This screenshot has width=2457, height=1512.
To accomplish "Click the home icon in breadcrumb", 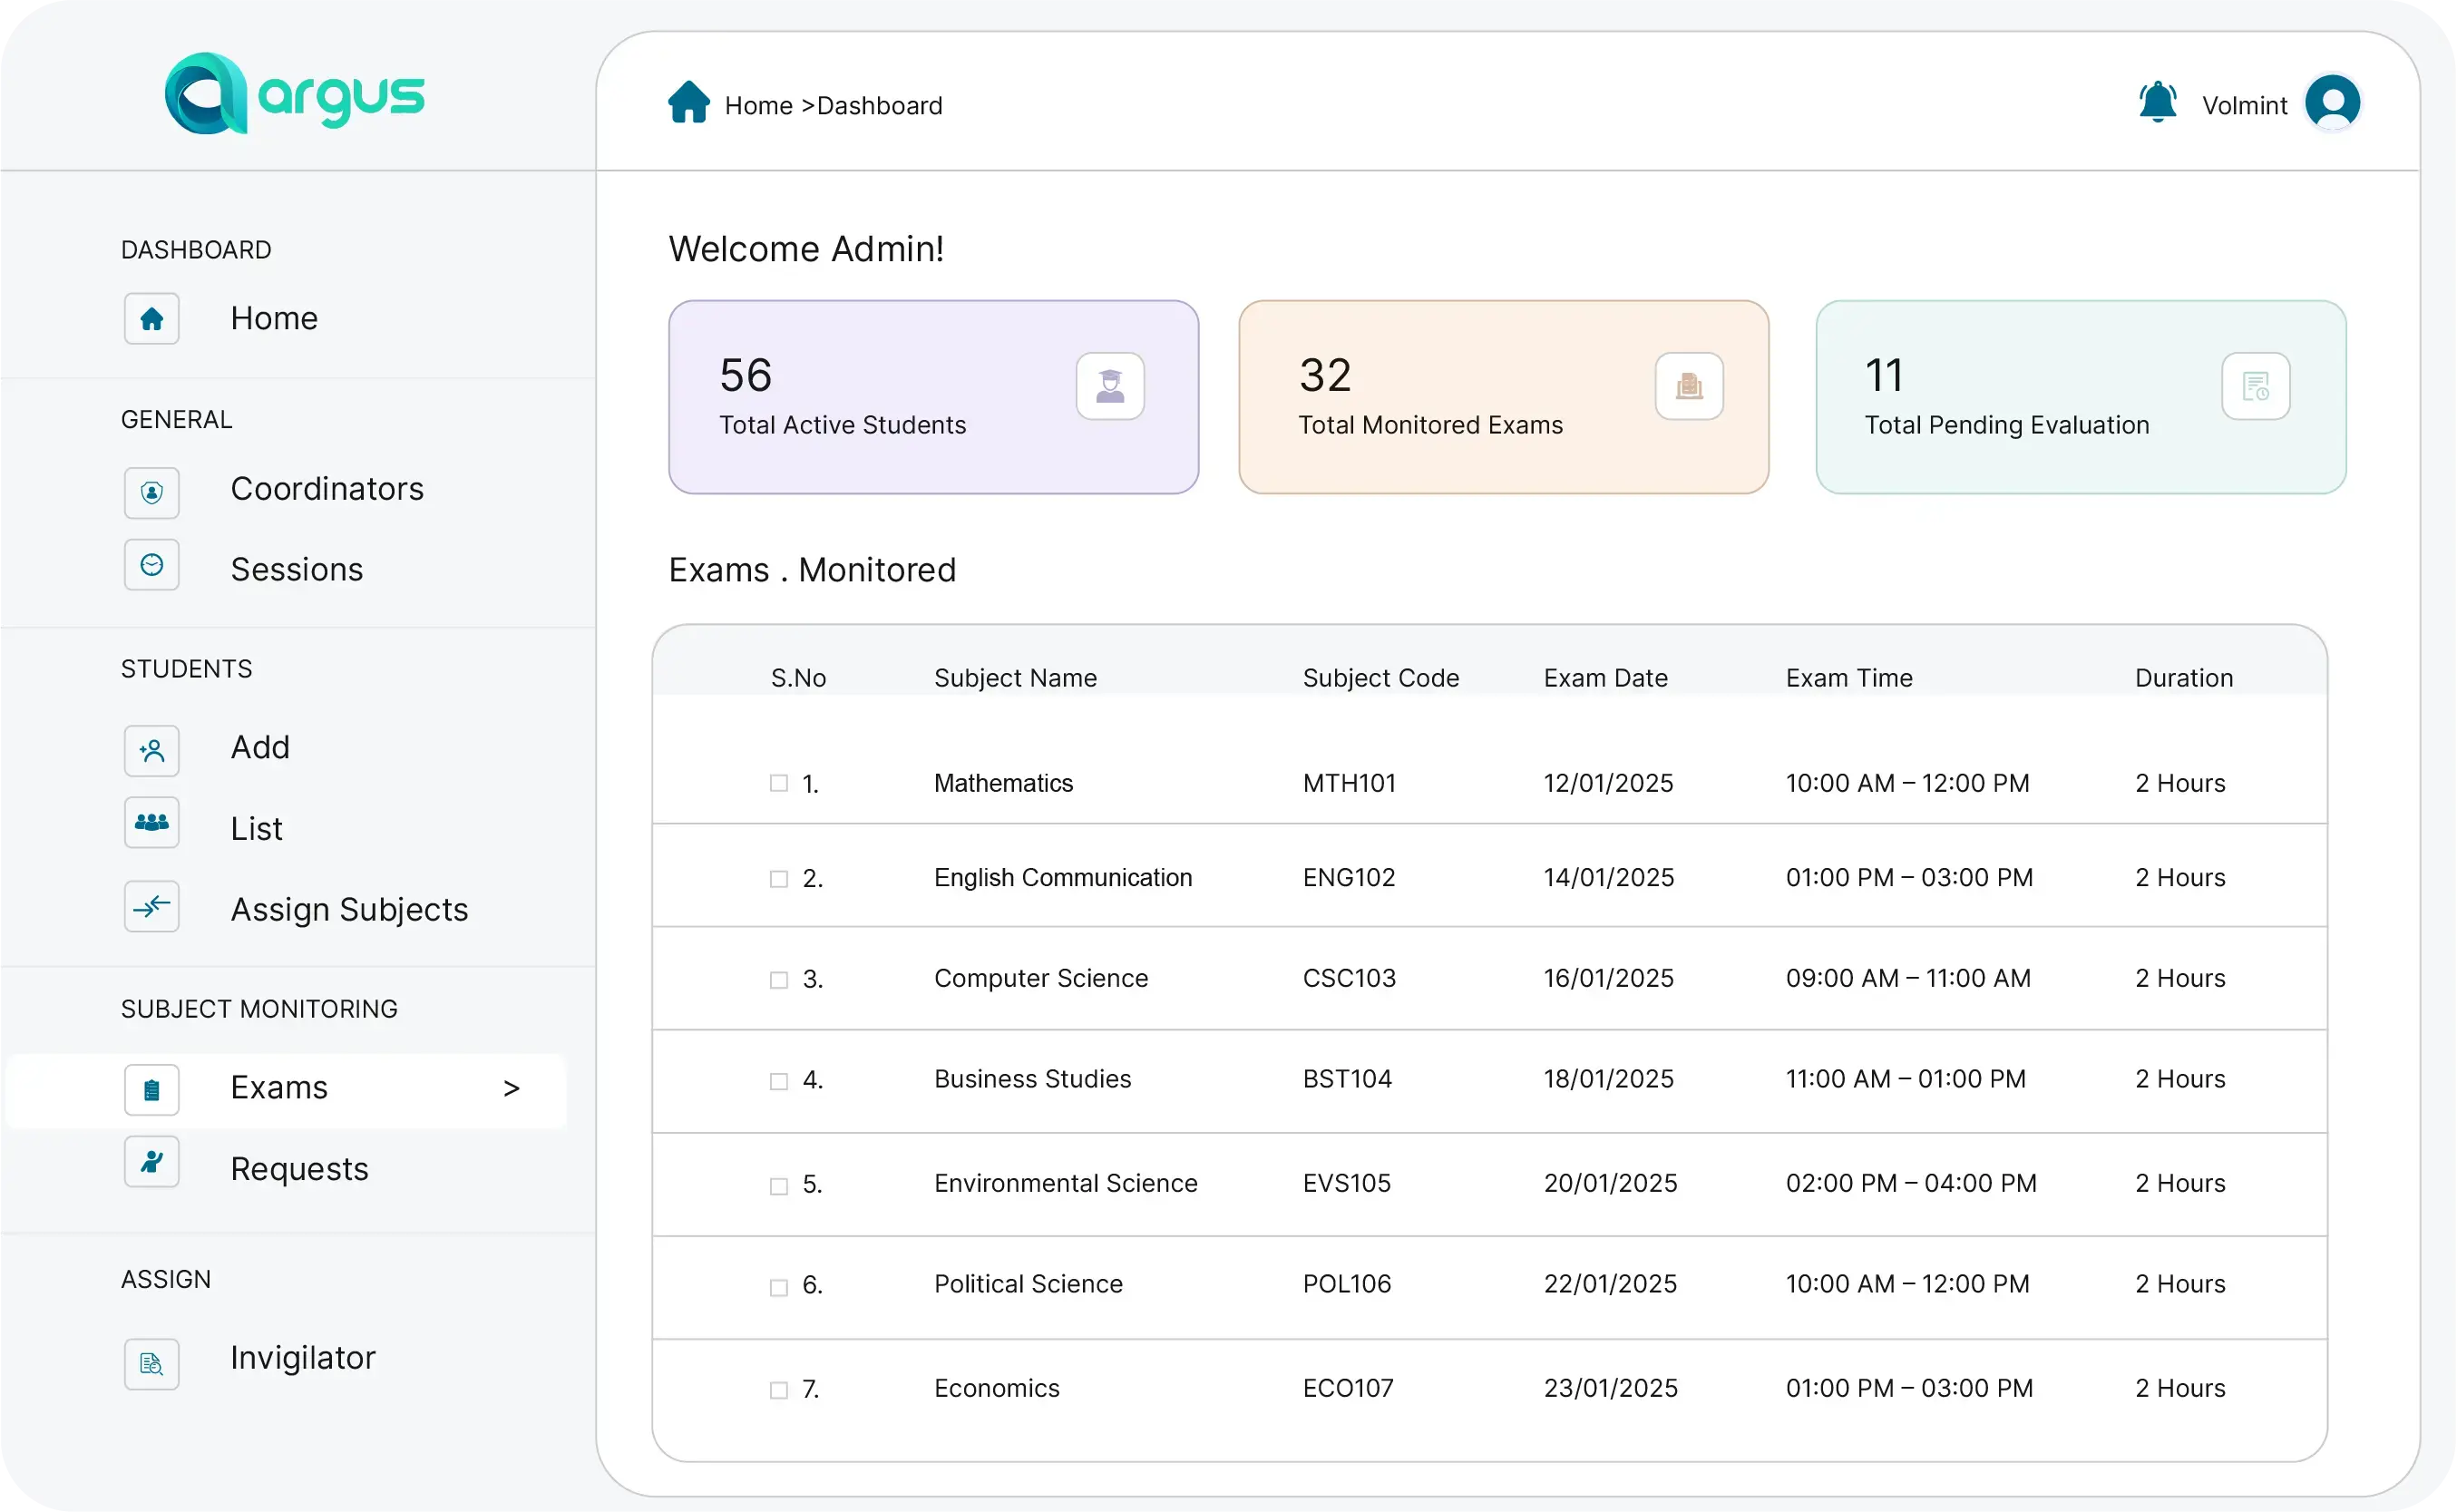I will click(x=688, y=103).
